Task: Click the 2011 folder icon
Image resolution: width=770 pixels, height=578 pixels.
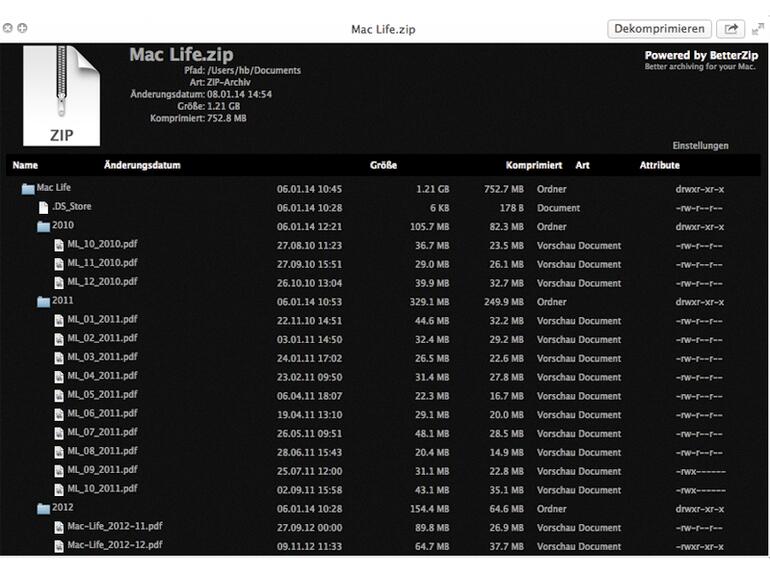Action: 44,301
